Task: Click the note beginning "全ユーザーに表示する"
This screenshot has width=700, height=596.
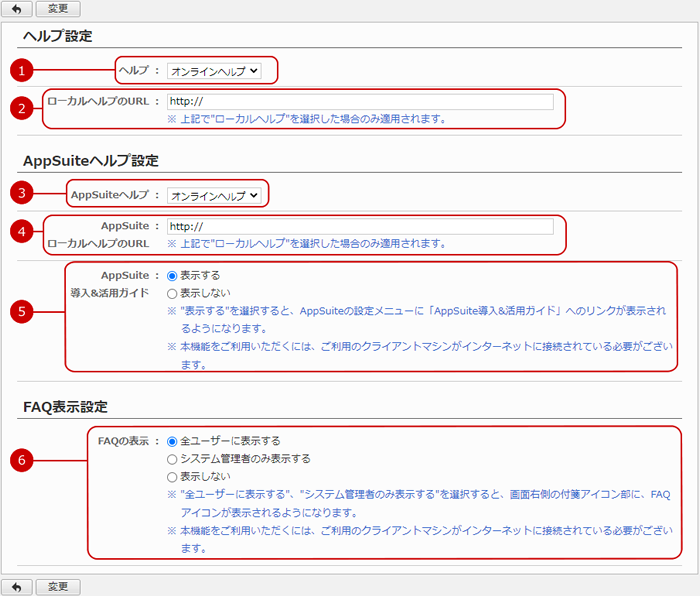Action: [x=419, y=504]
